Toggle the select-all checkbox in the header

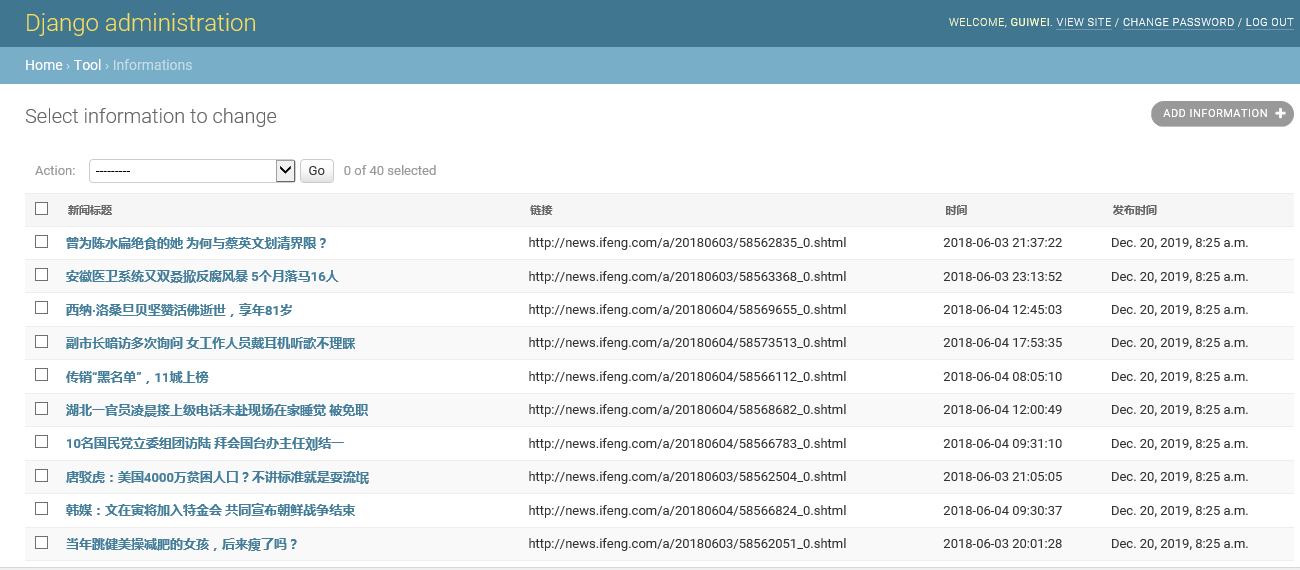(41, 209)
